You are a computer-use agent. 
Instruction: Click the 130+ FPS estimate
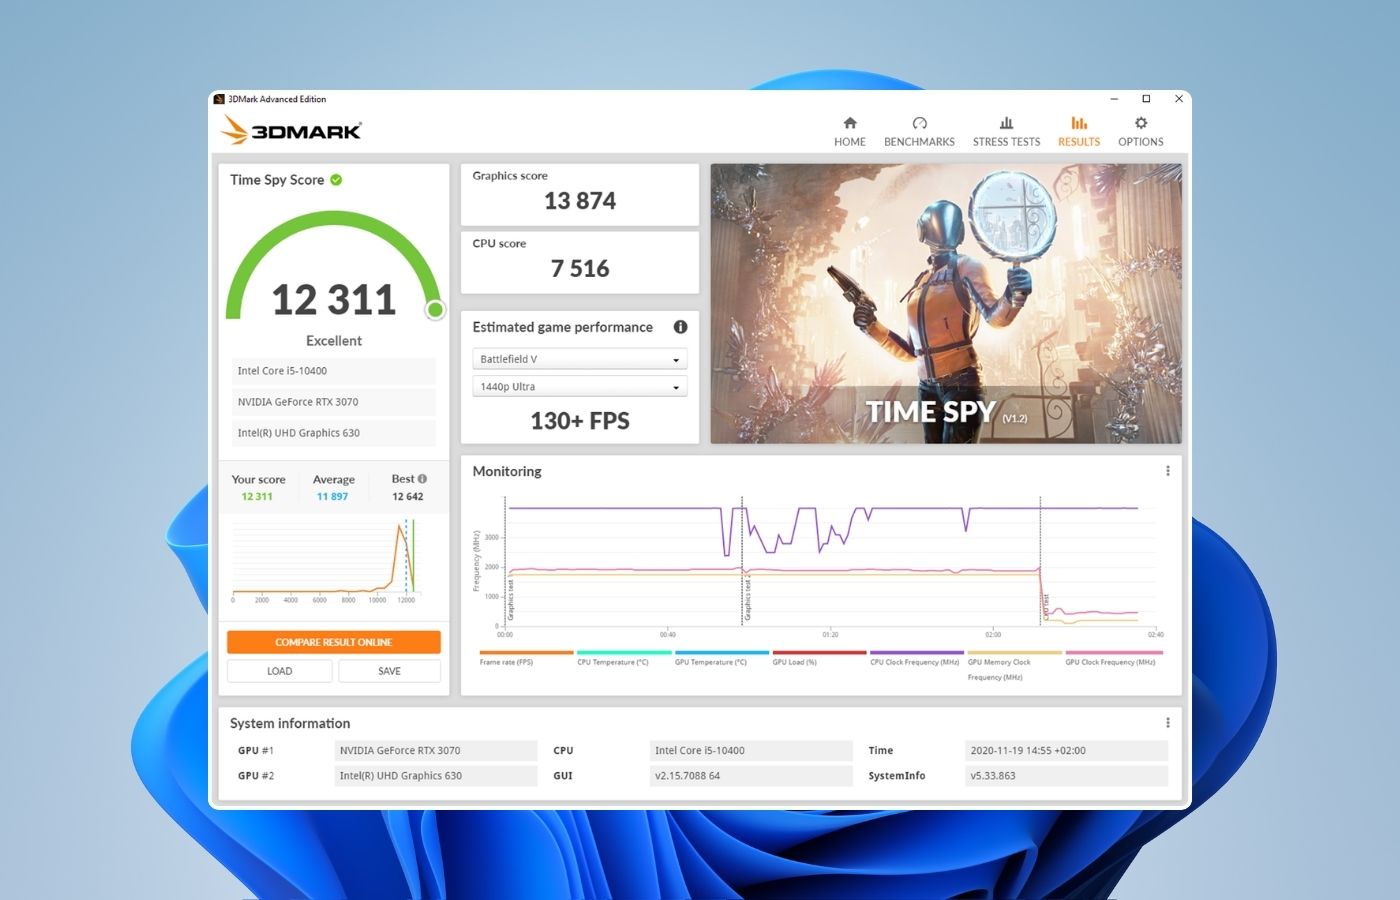coord(580,421)
